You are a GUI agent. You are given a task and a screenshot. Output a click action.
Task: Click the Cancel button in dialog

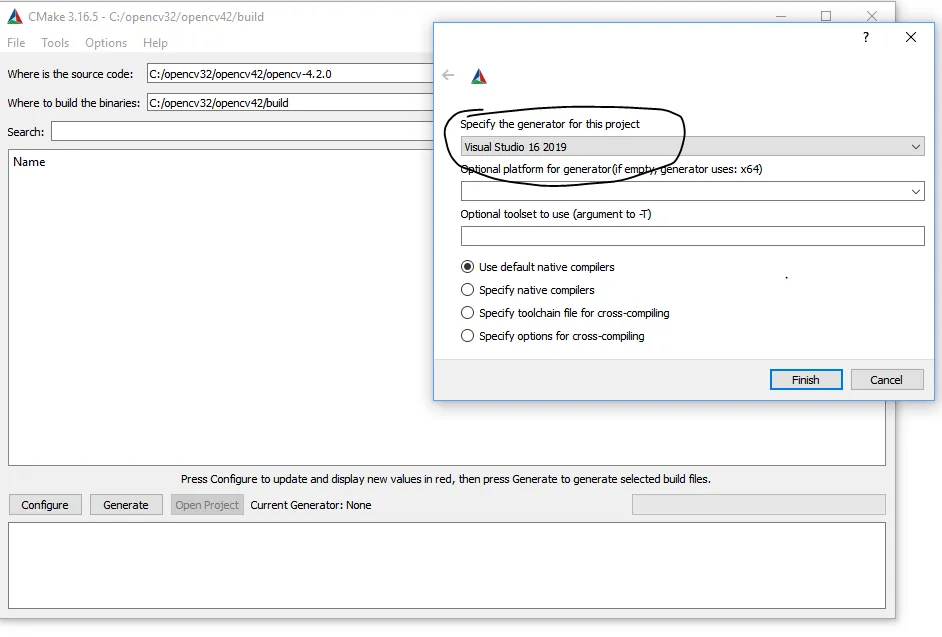point(887,380)
